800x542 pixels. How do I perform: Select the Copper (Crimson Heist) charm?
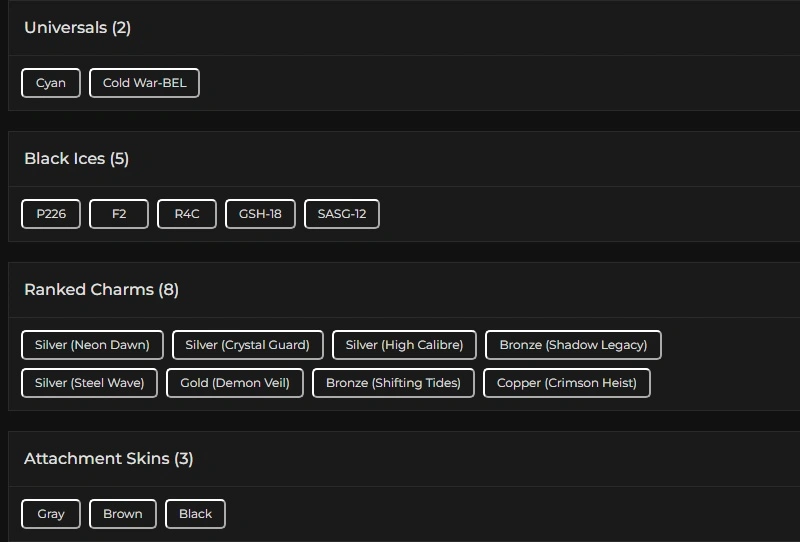point(567,383)
